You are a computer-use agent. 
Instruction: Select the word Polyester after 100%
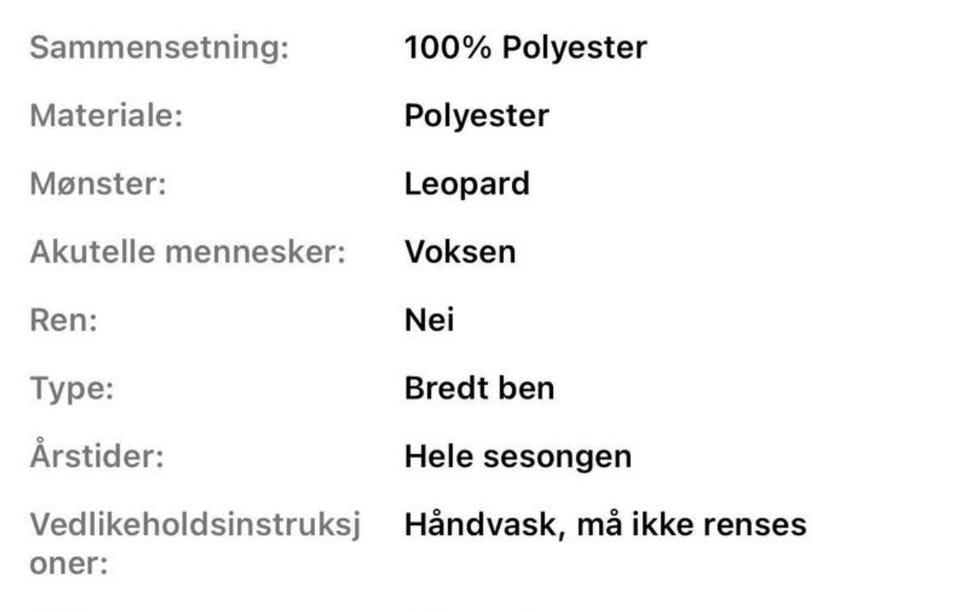click(574, 48)
